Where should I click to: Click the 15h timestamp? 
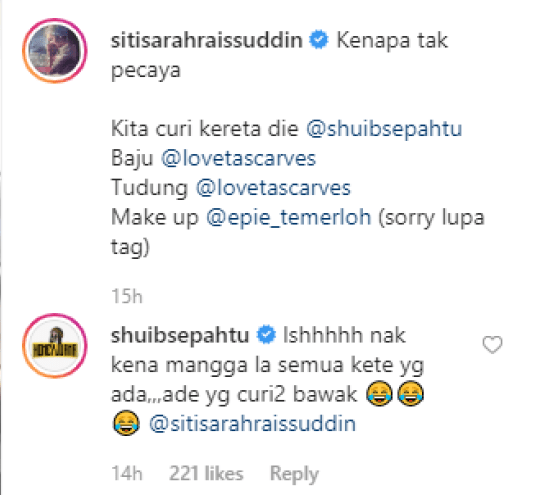pos(127,297)
